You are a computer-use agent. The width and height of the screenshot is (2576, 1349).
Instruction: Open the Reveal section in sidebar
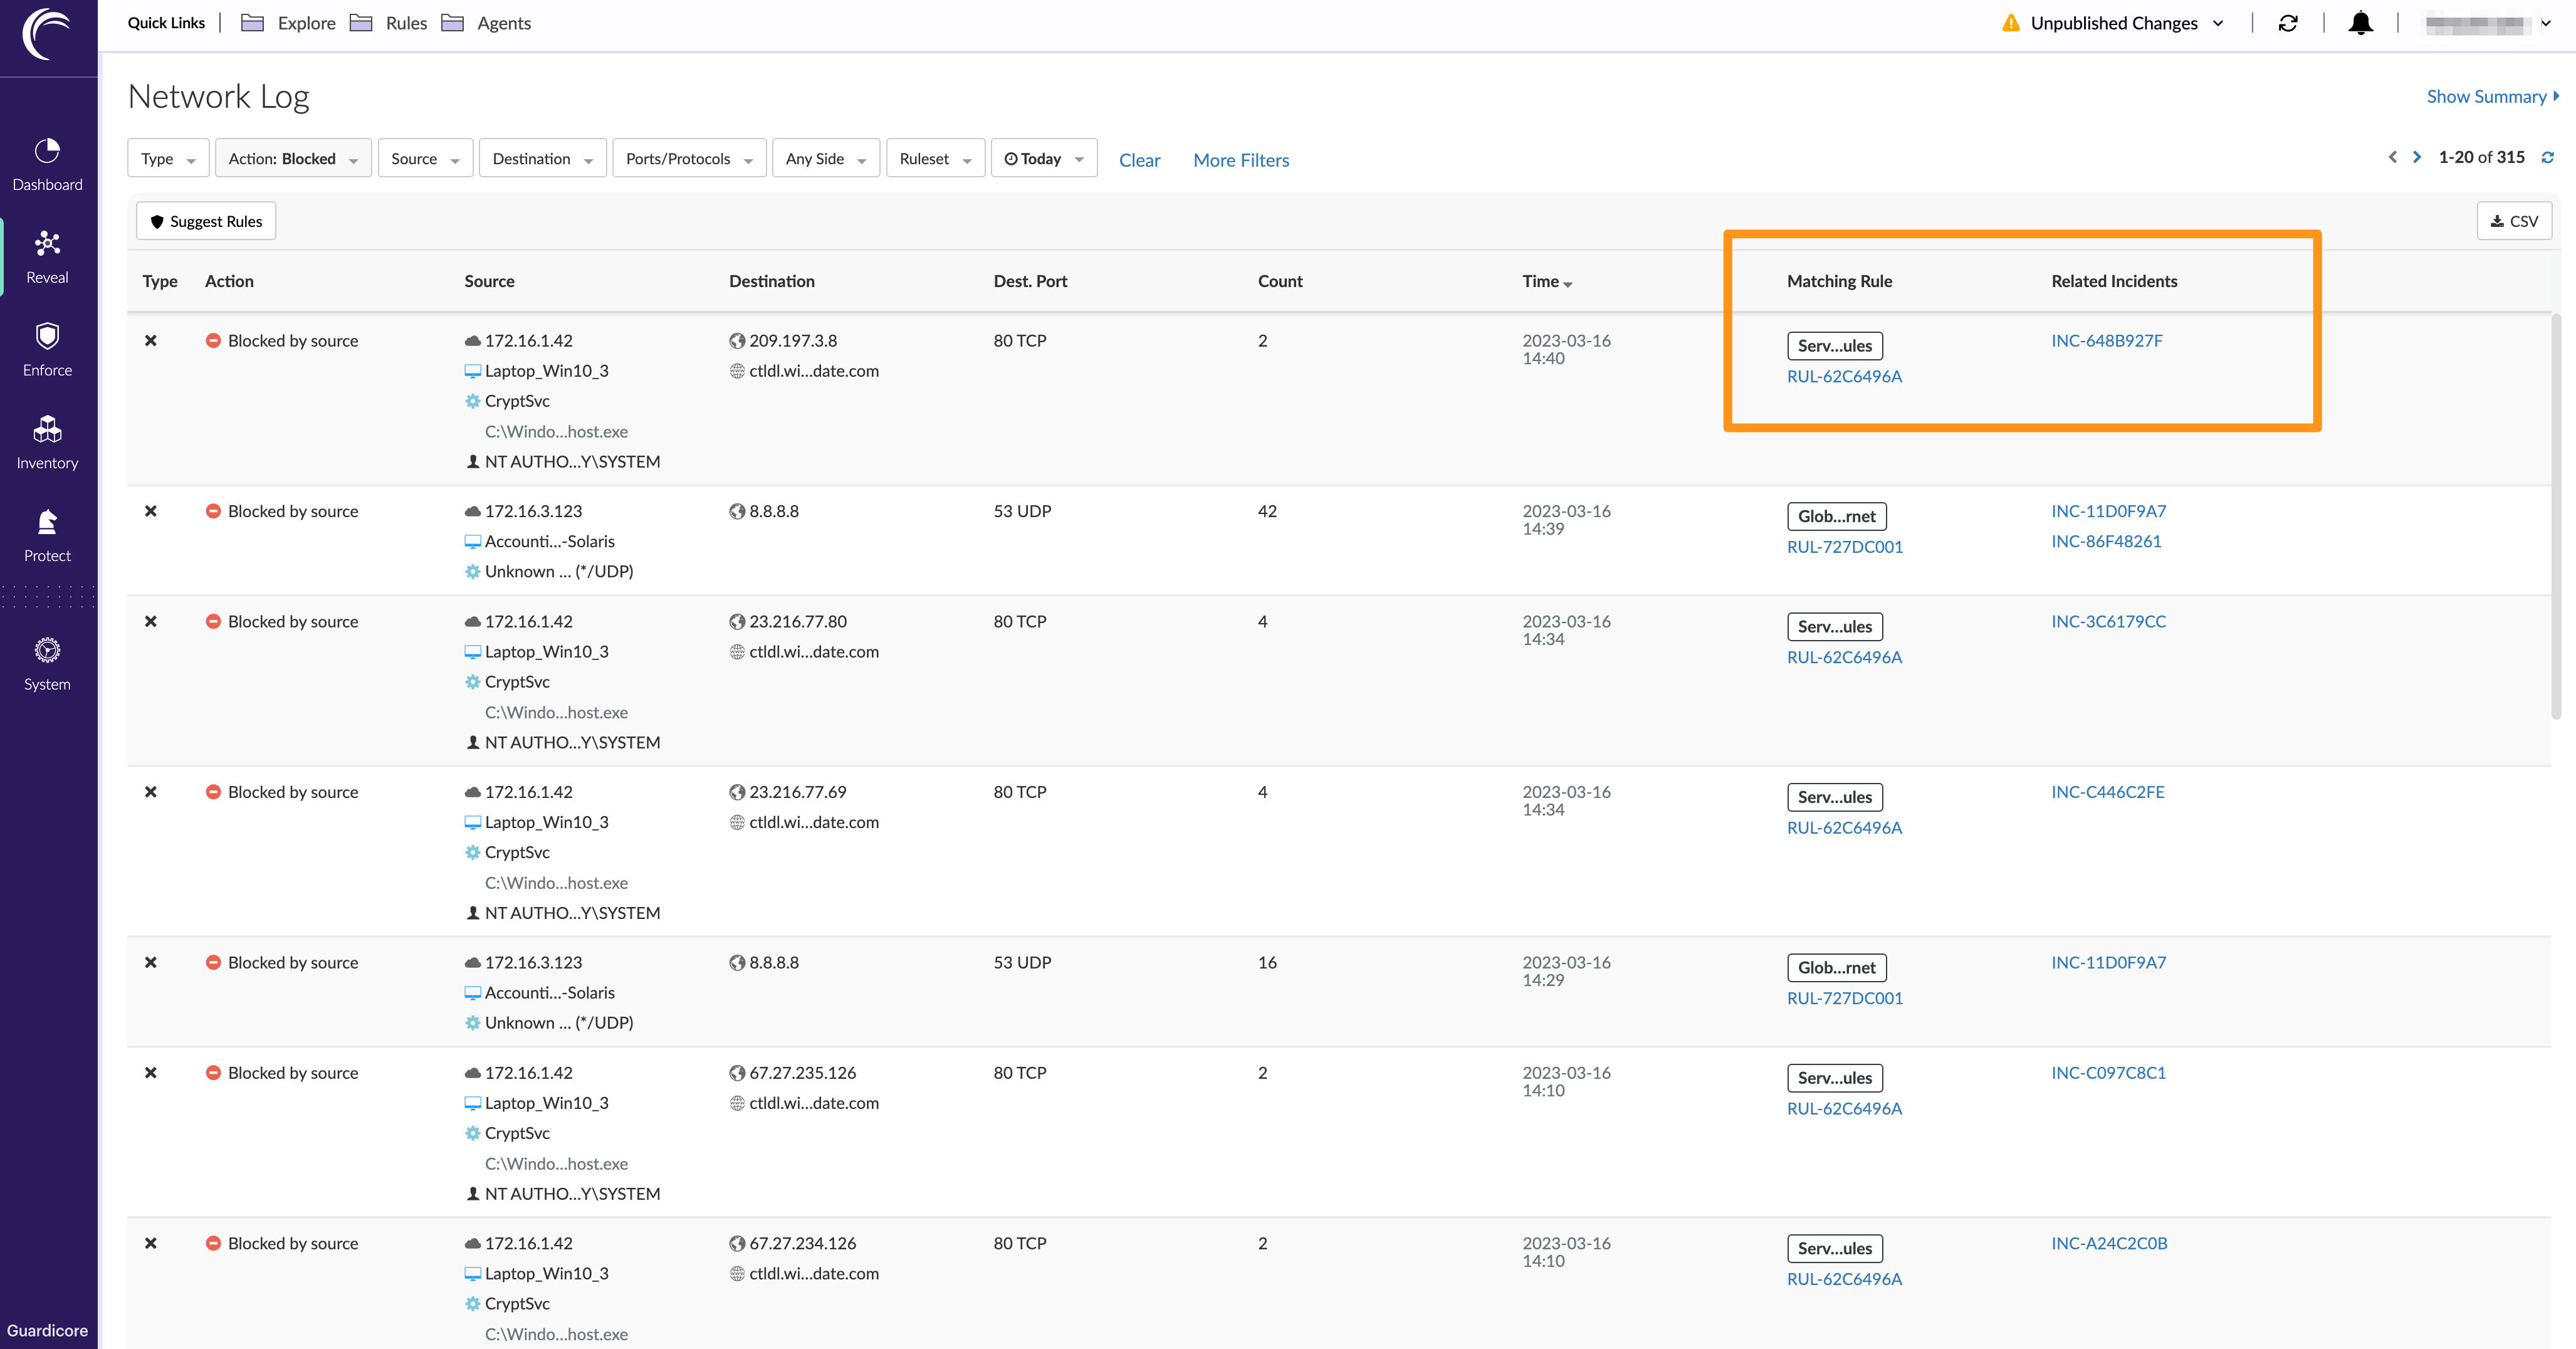47,257
